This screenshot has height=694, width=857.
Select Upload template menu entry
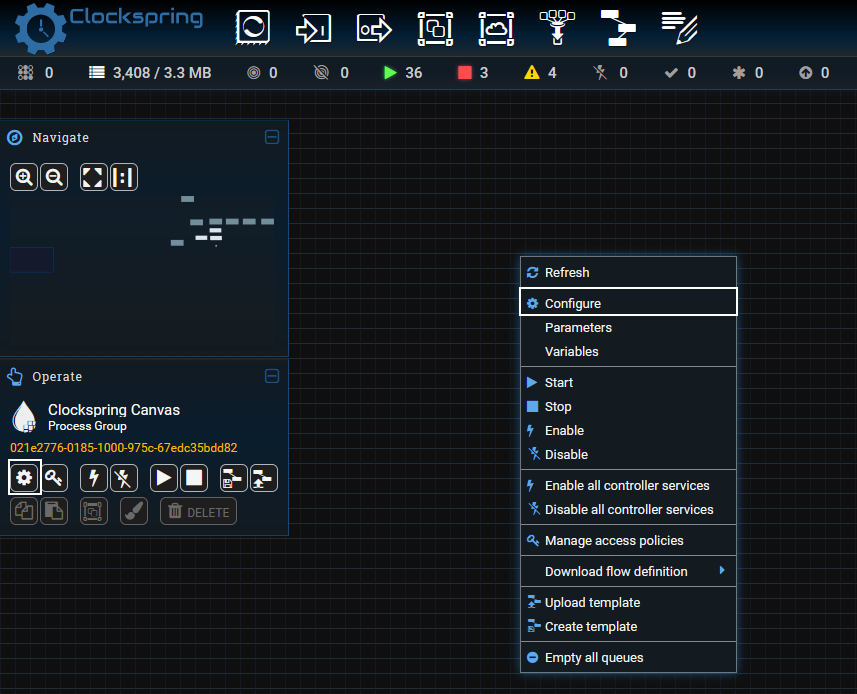pos(628,602)
